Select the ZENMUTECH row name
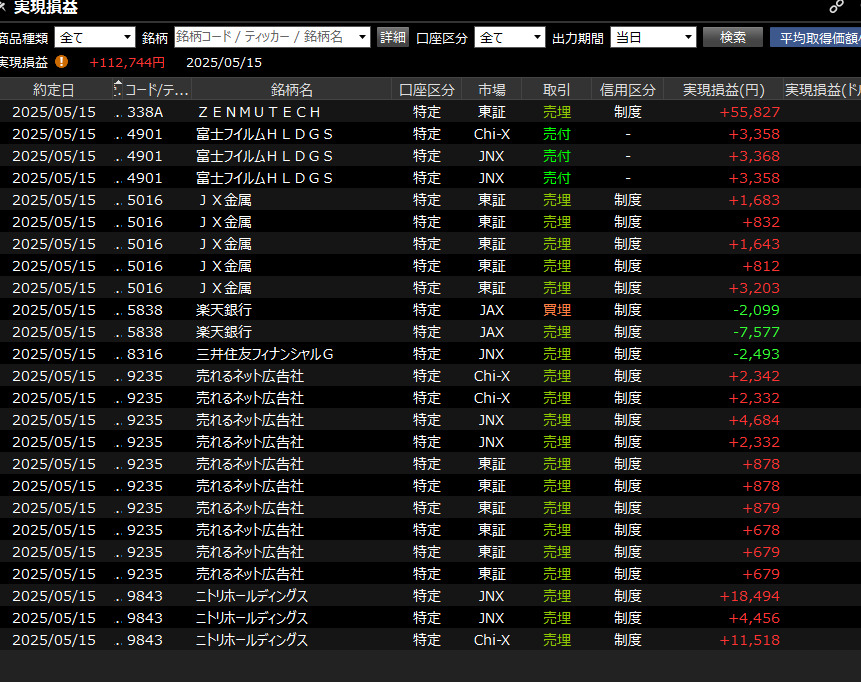Image resolution: width=861 pixels, height=682 pixels. 259,112
